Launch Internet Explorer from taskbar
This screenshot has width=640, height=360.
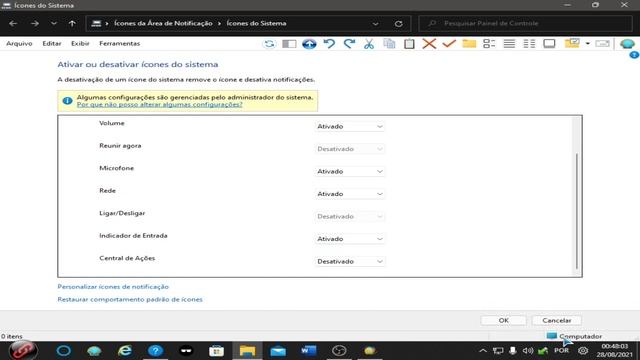[125, 351]
